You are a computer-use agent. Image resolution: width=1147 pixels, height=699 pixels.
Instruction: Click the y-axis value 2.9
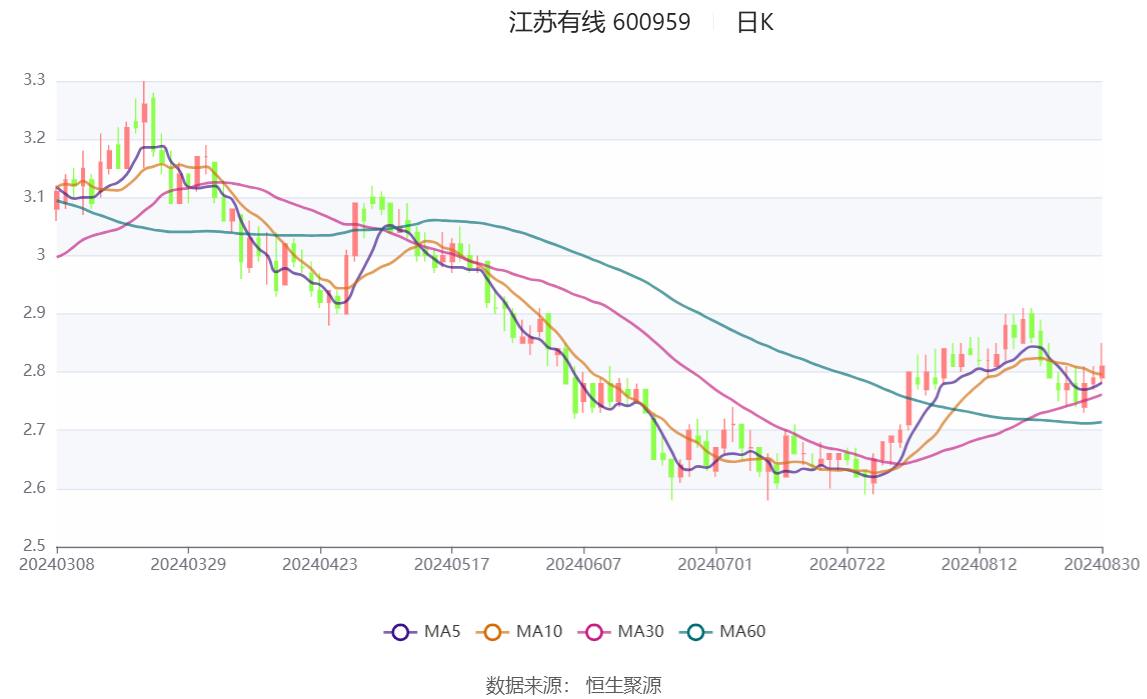click(34, 313)
